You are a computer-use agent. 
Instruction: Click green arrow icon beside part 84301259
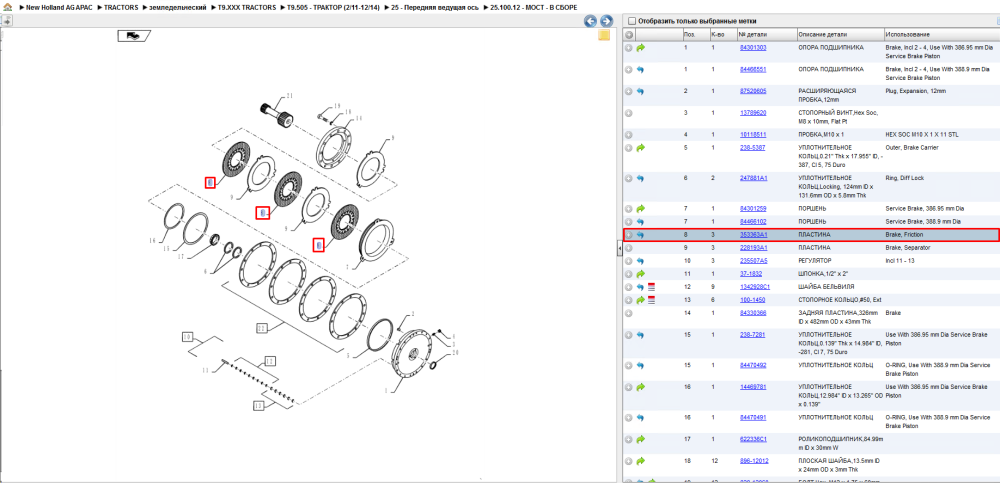tap(641, 209)
